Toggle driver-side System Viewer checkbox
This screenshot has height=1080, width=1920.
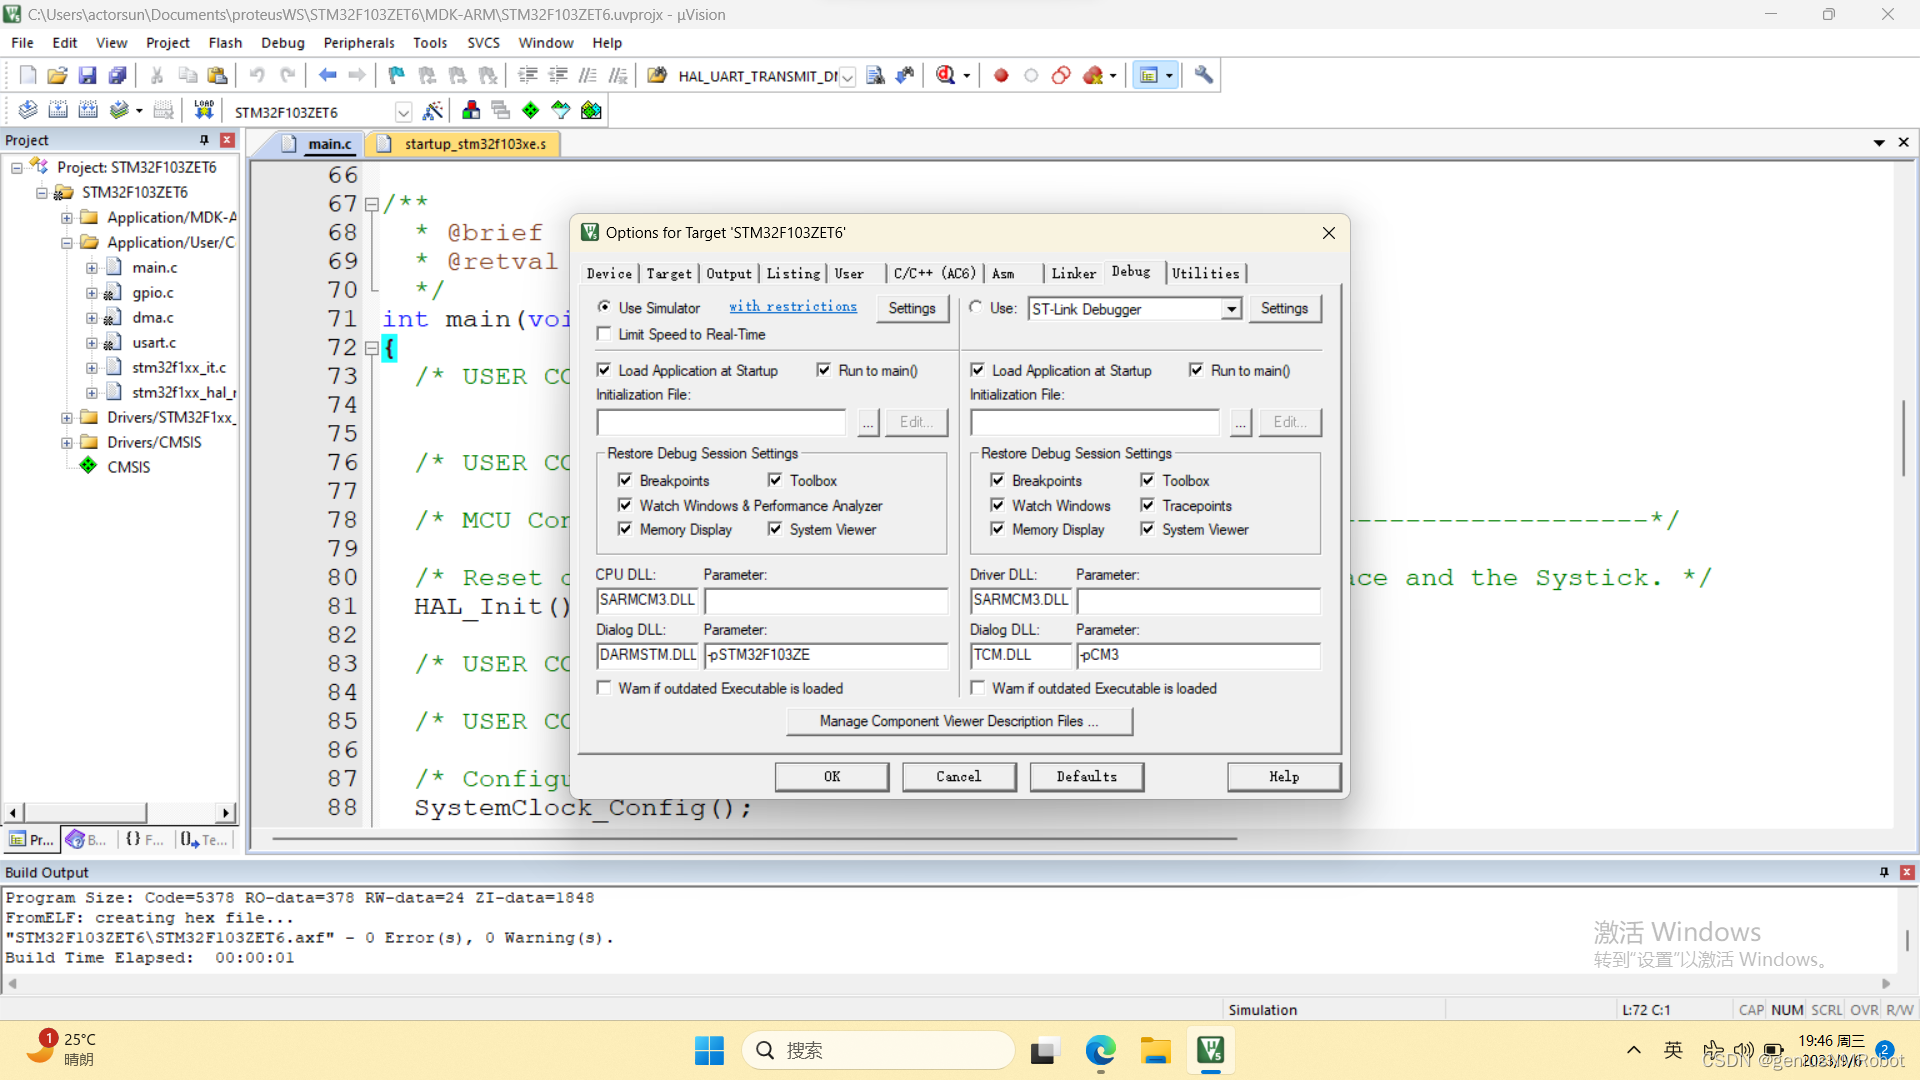[x=1147, y=529]
